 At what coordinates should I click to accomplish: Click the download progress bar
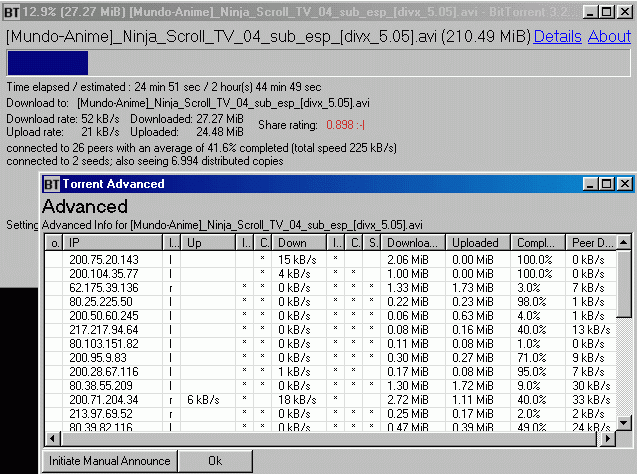click(x=318, y=63)
